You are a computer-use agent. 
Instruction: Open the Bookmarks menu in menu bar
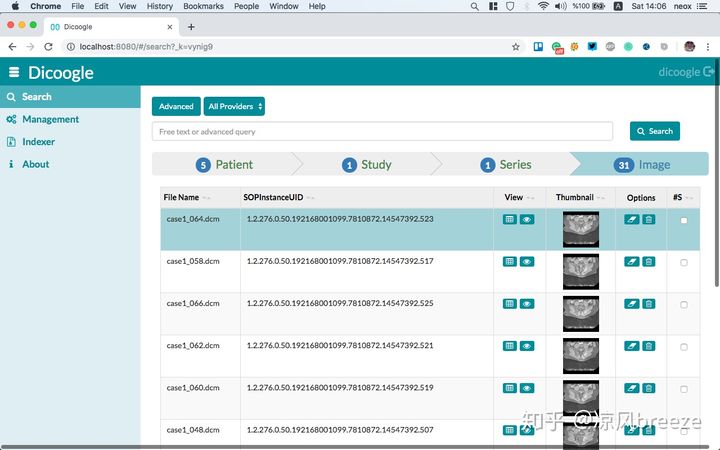[x=203, y=6]
